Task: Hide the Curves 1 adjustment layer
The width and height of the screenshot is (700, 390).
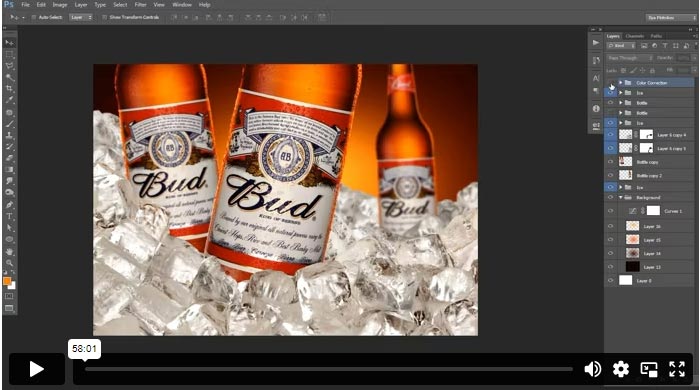Action: click(x=610, y=211)
